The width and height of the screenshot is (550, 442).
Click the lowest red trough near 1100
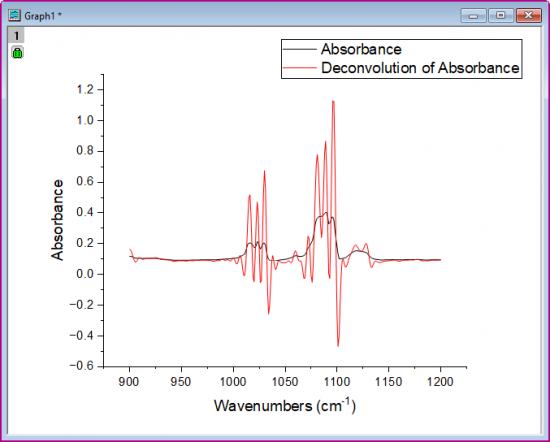click(338, 346)
